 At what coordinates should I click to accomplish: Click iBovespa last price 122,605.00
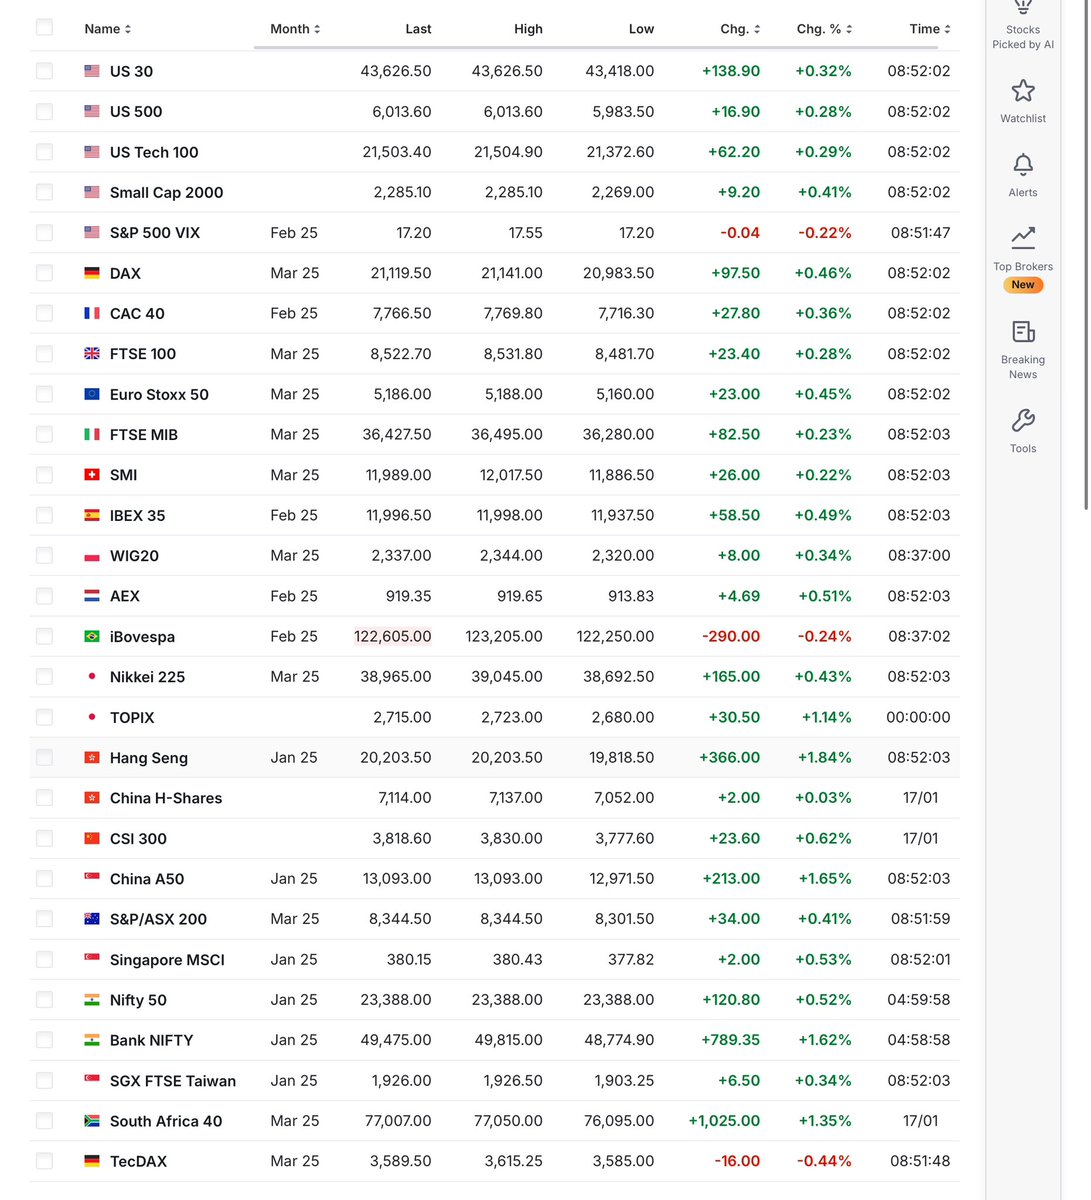tap(393, 636)
